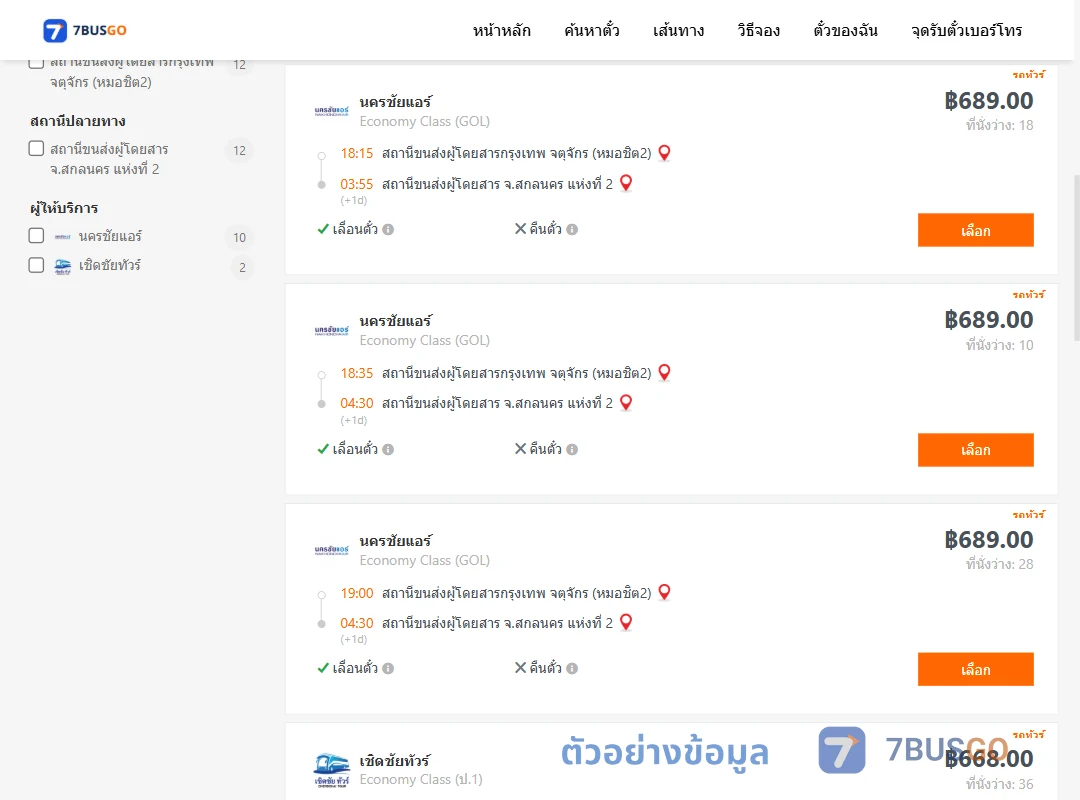The width and height of the screenshot is (1080, 800).
Task: Show refund info icon on 18:15 trip
Action: click(572, 229)
